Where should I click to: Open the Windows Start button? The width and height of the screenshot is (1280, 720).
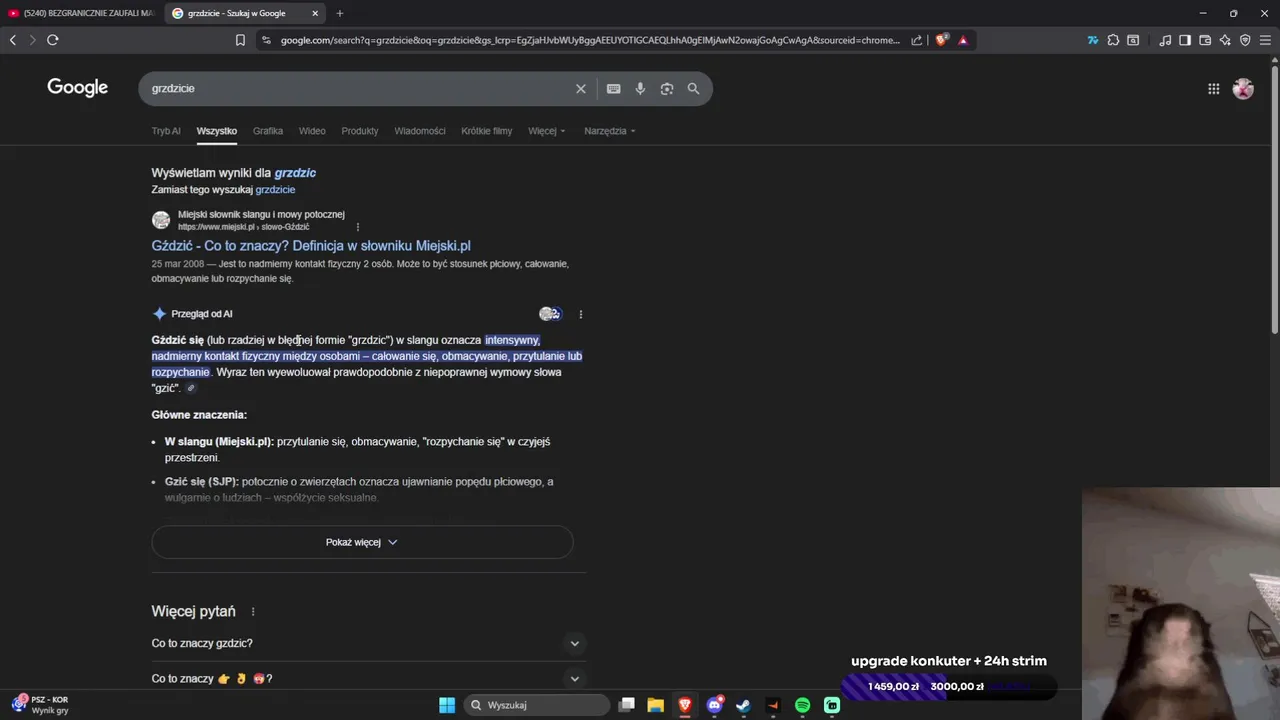(447, 705)
